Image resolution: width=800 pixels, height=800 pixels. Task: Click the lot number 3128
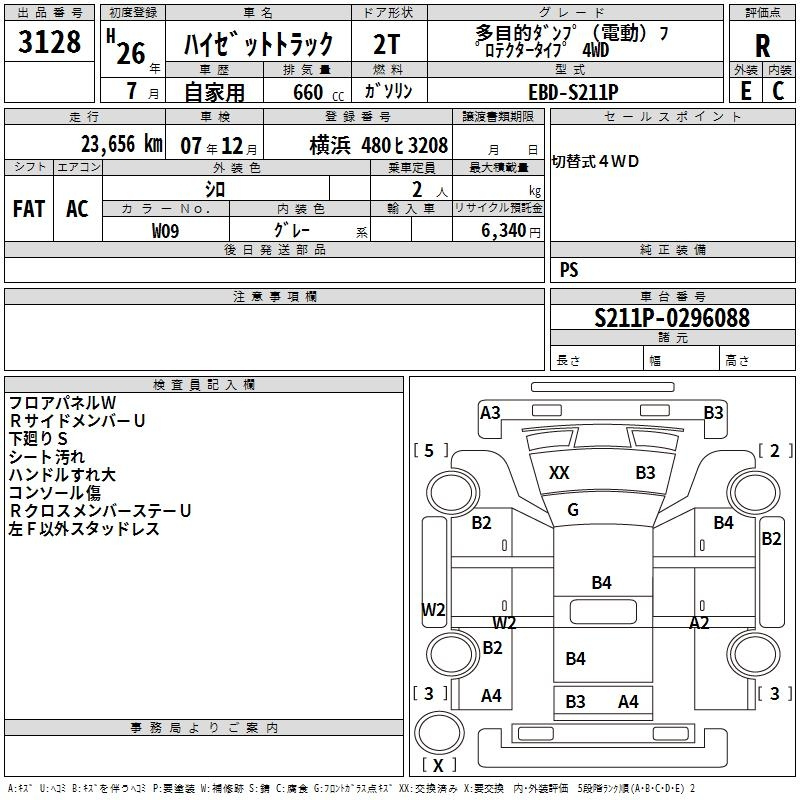(49, 42)
